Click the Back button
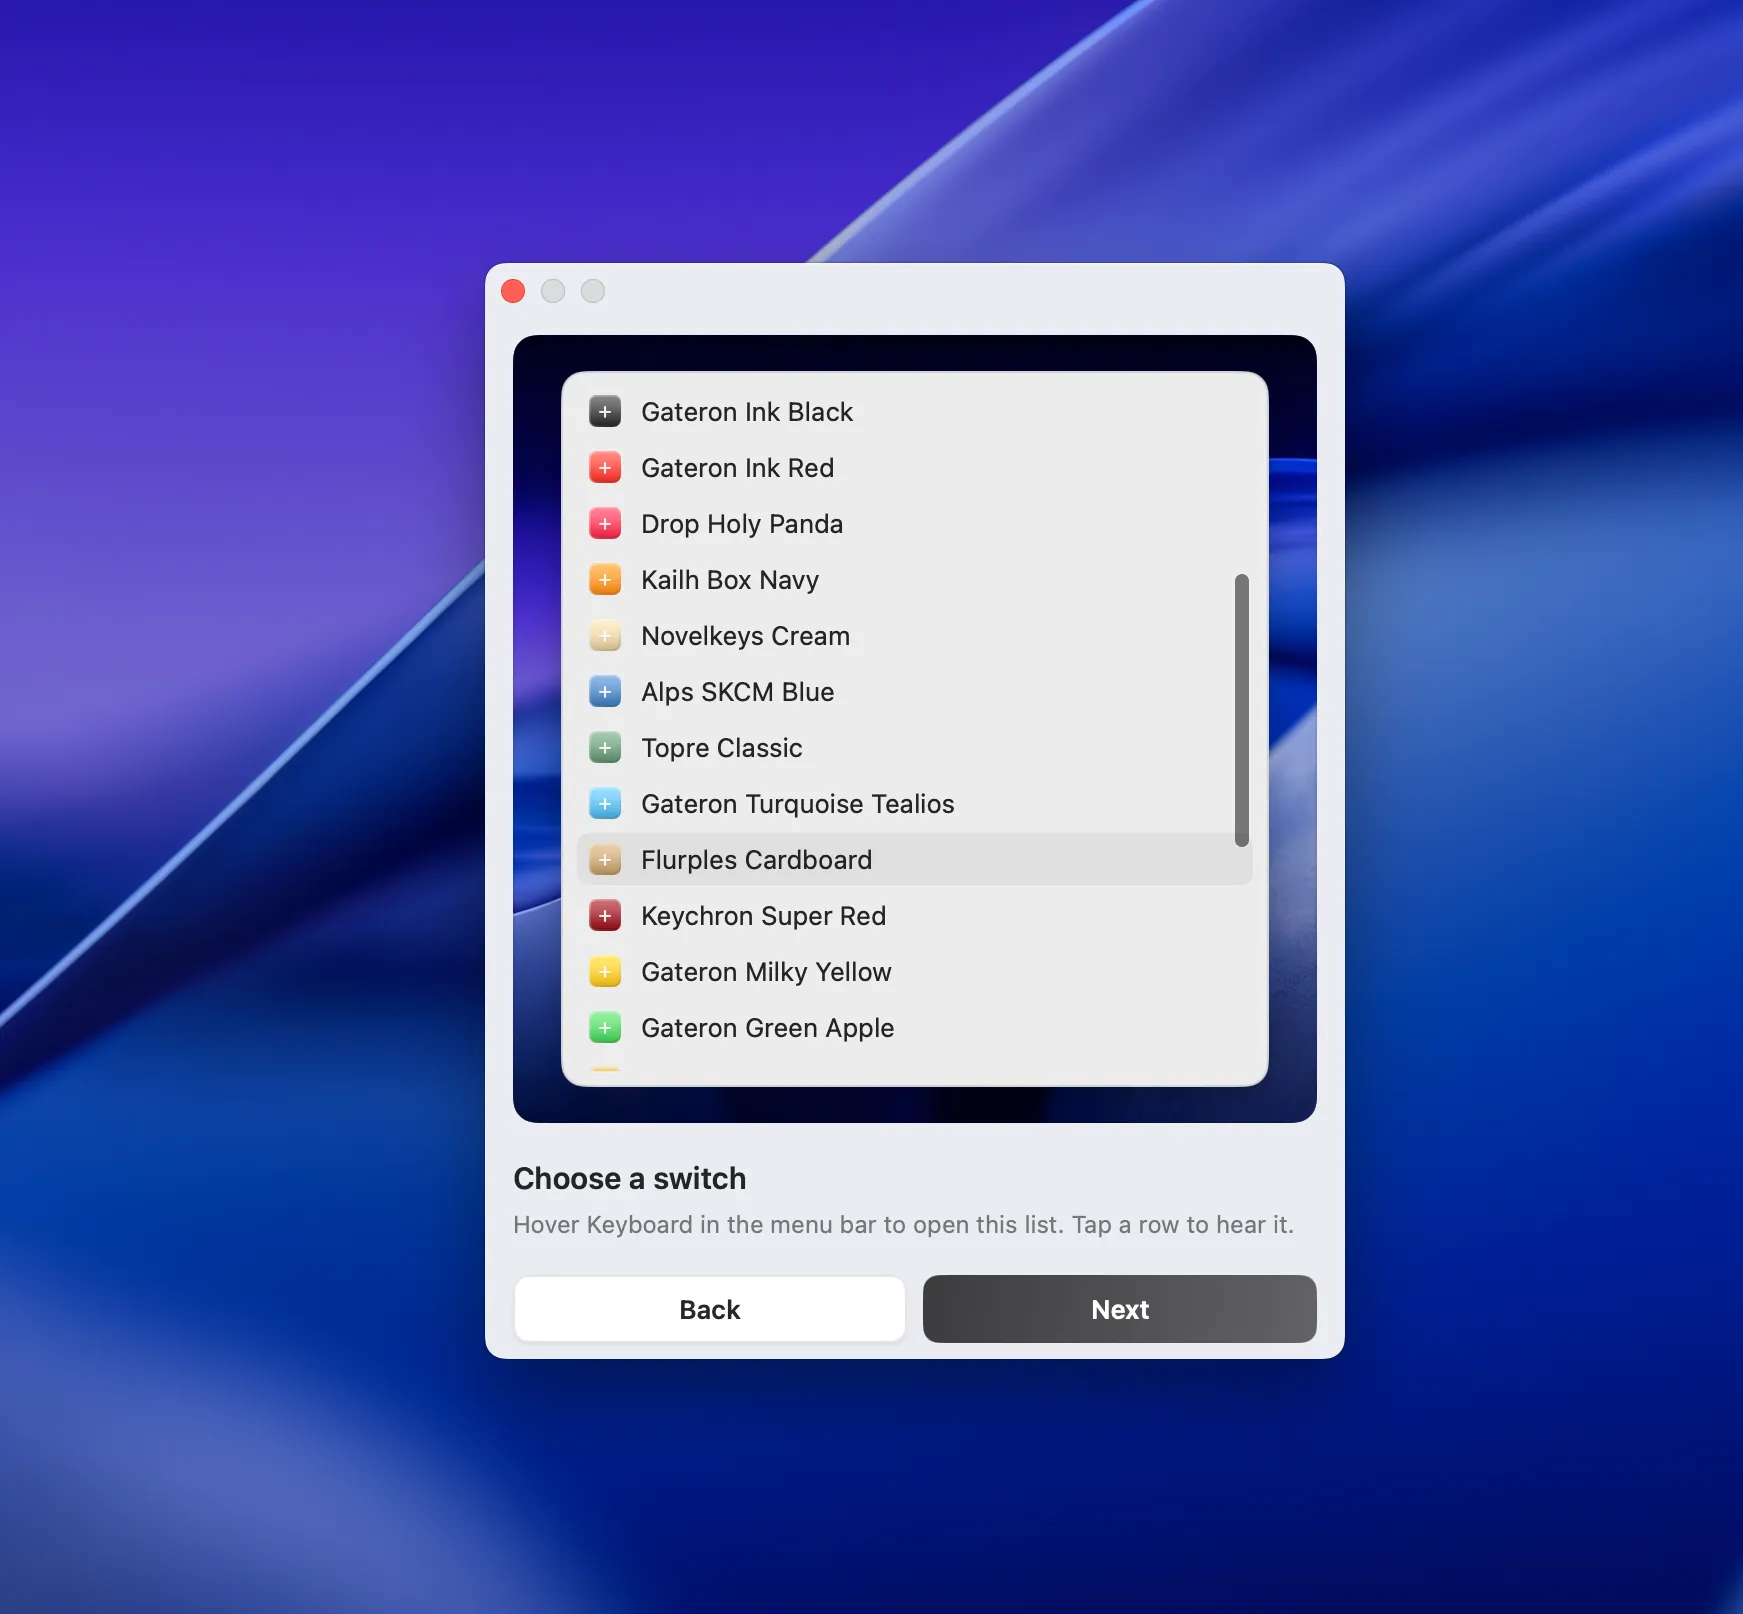The image size is (1743, 1614). point(710,1309)
